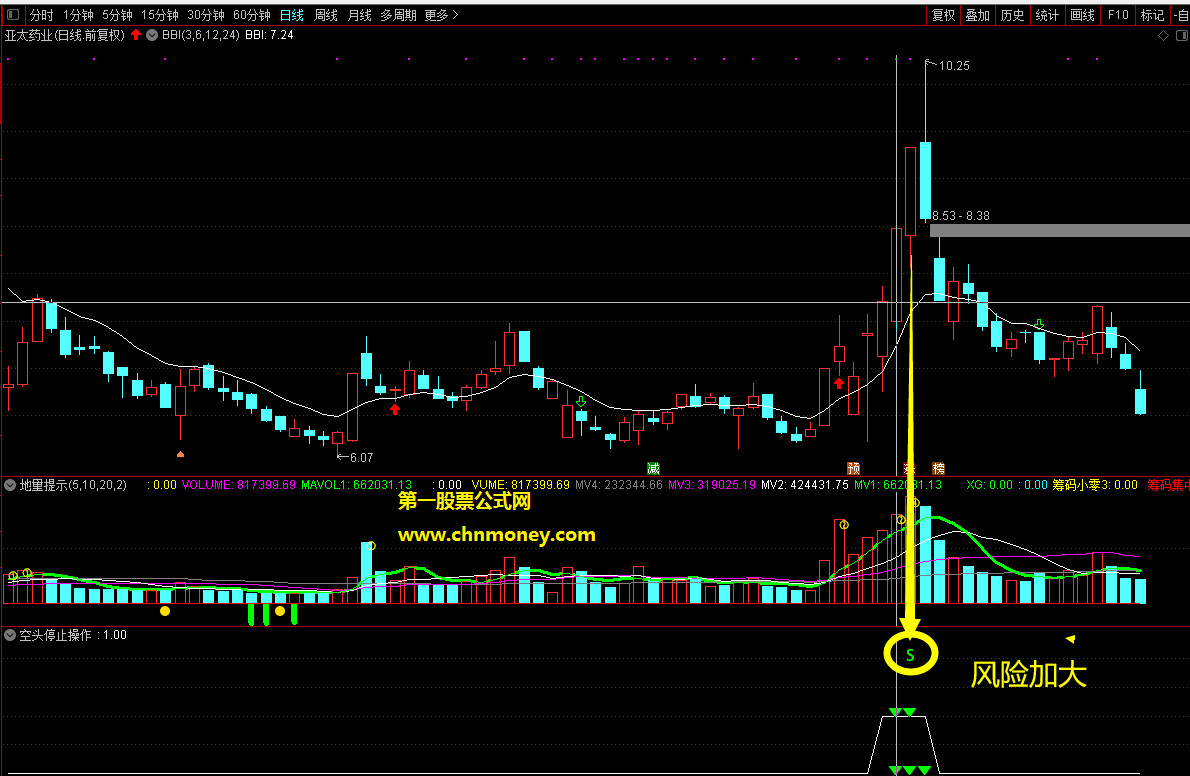Click the 榜 marker below the candles
Viewport: 1190px width, 776px height.
(939, 468)
